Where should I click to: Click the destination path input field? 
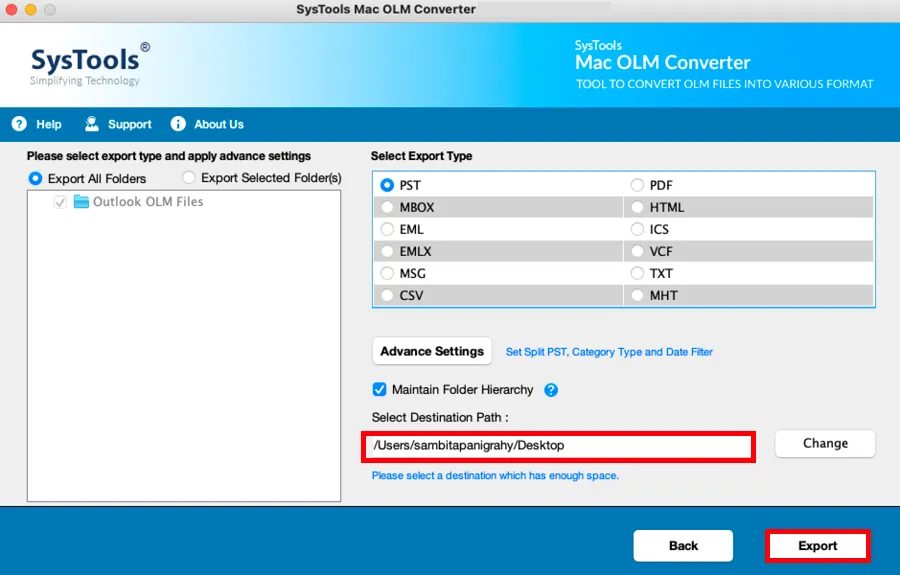point(558,446)
